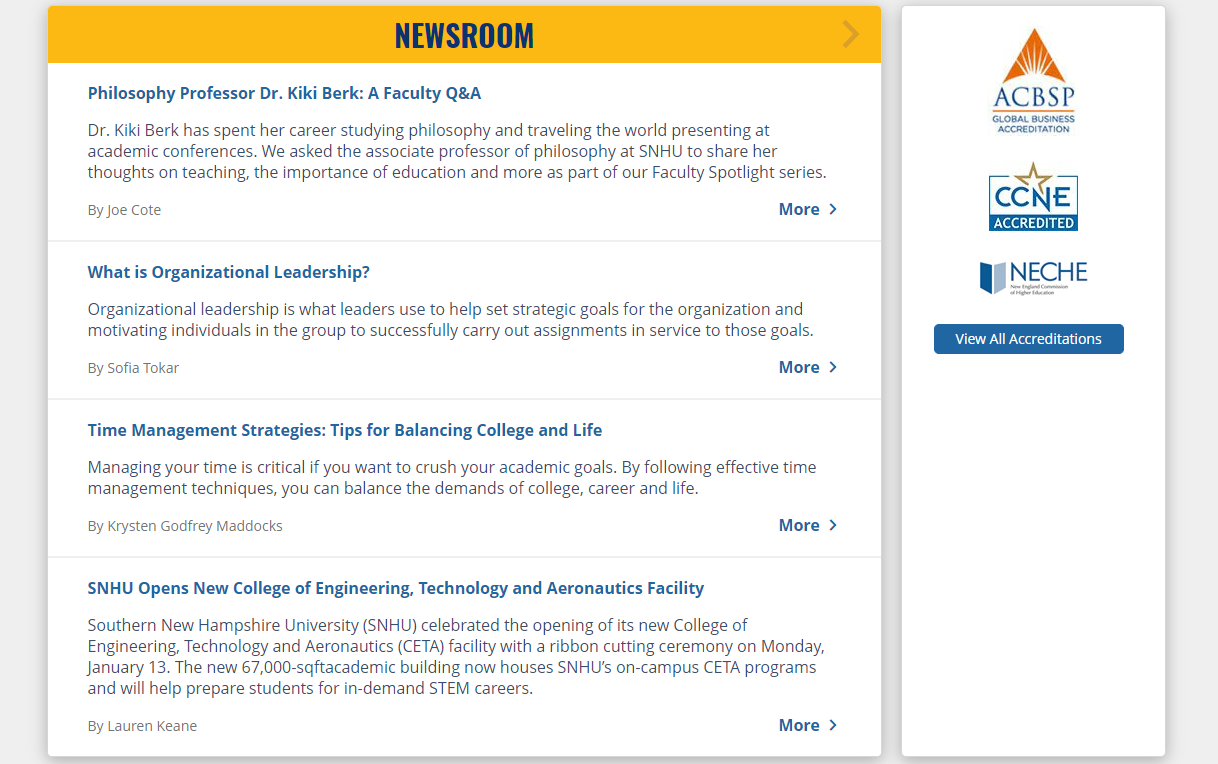Open the Philosophy Professor Dr. Kiki Berk article
The width and height of the screenshot is (1218, 764).
284,93
